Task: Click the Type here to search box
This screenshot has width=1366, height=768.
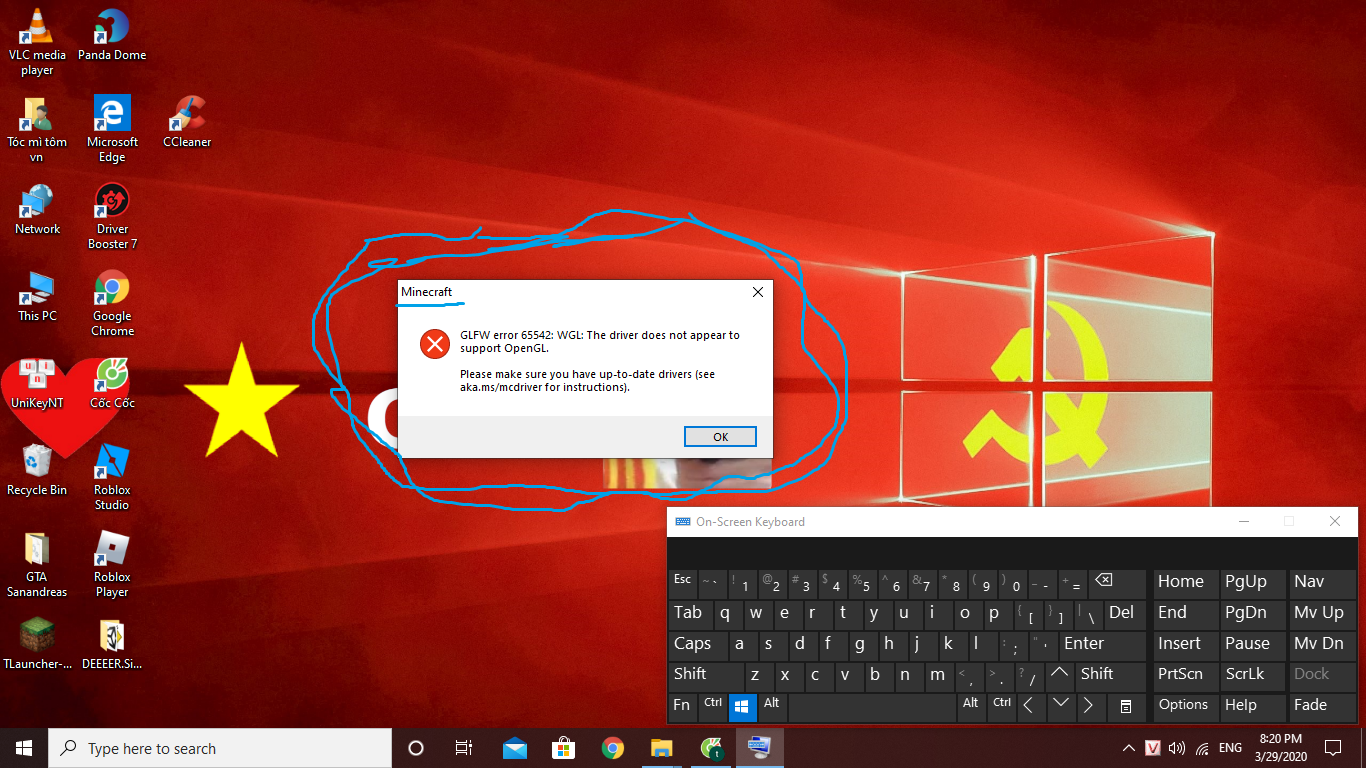Action: [220, 748]
